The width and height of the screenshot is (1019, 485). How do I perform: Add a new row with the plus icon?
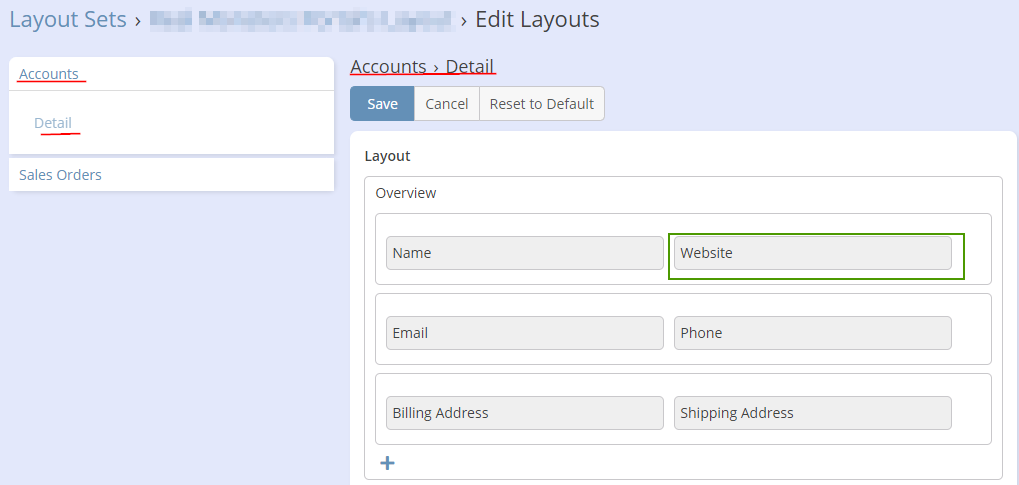coord(388,463)
